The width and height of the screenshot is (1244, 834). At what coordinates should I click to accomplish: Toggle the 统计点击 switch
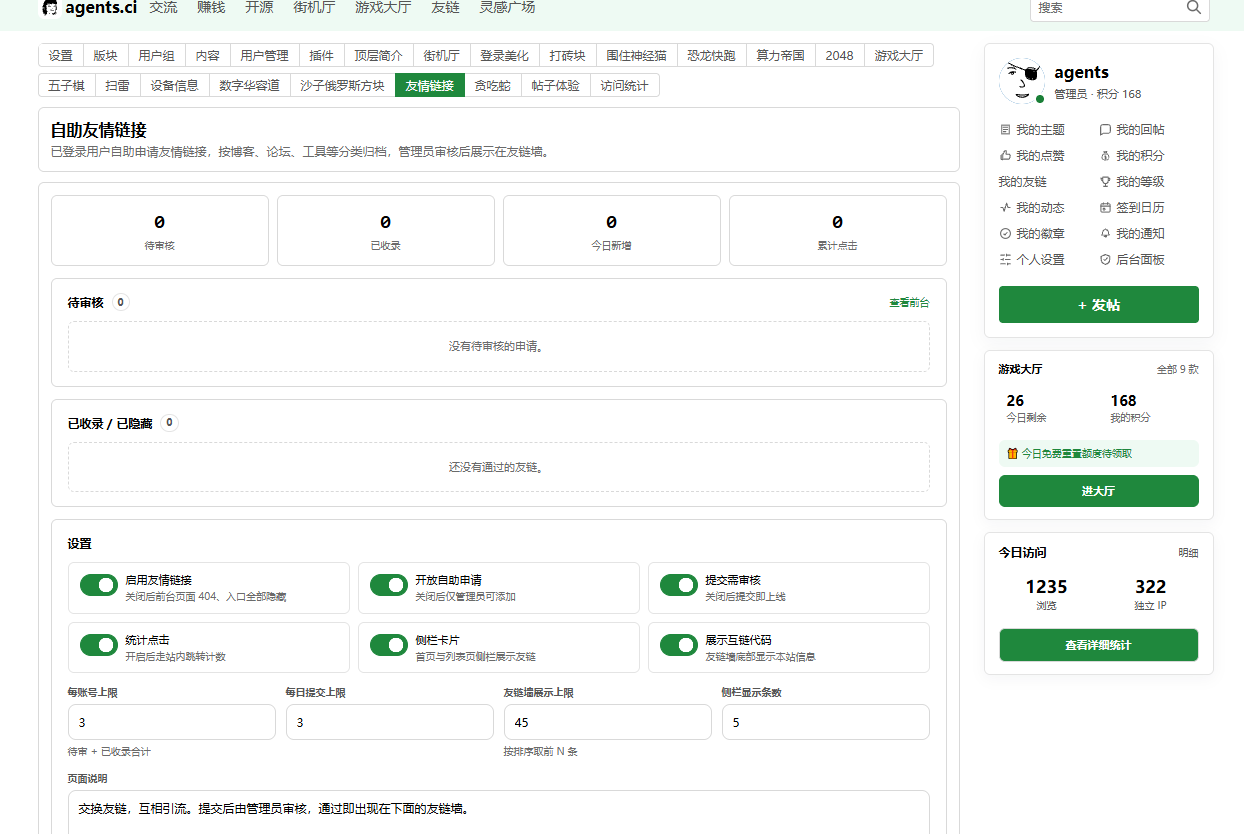pyautogui.click(x=99, y=645)
